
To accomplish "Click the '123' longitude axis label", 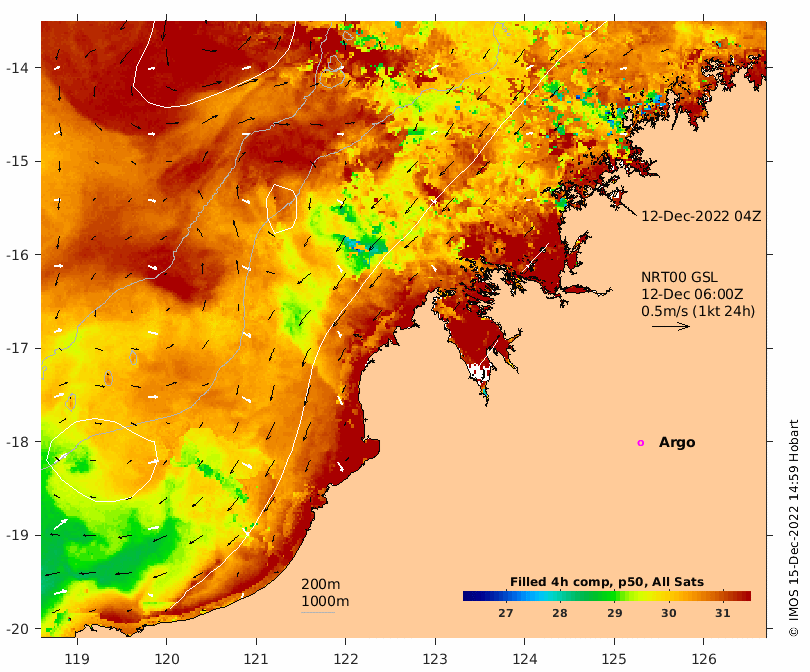I will pos(435,659).
